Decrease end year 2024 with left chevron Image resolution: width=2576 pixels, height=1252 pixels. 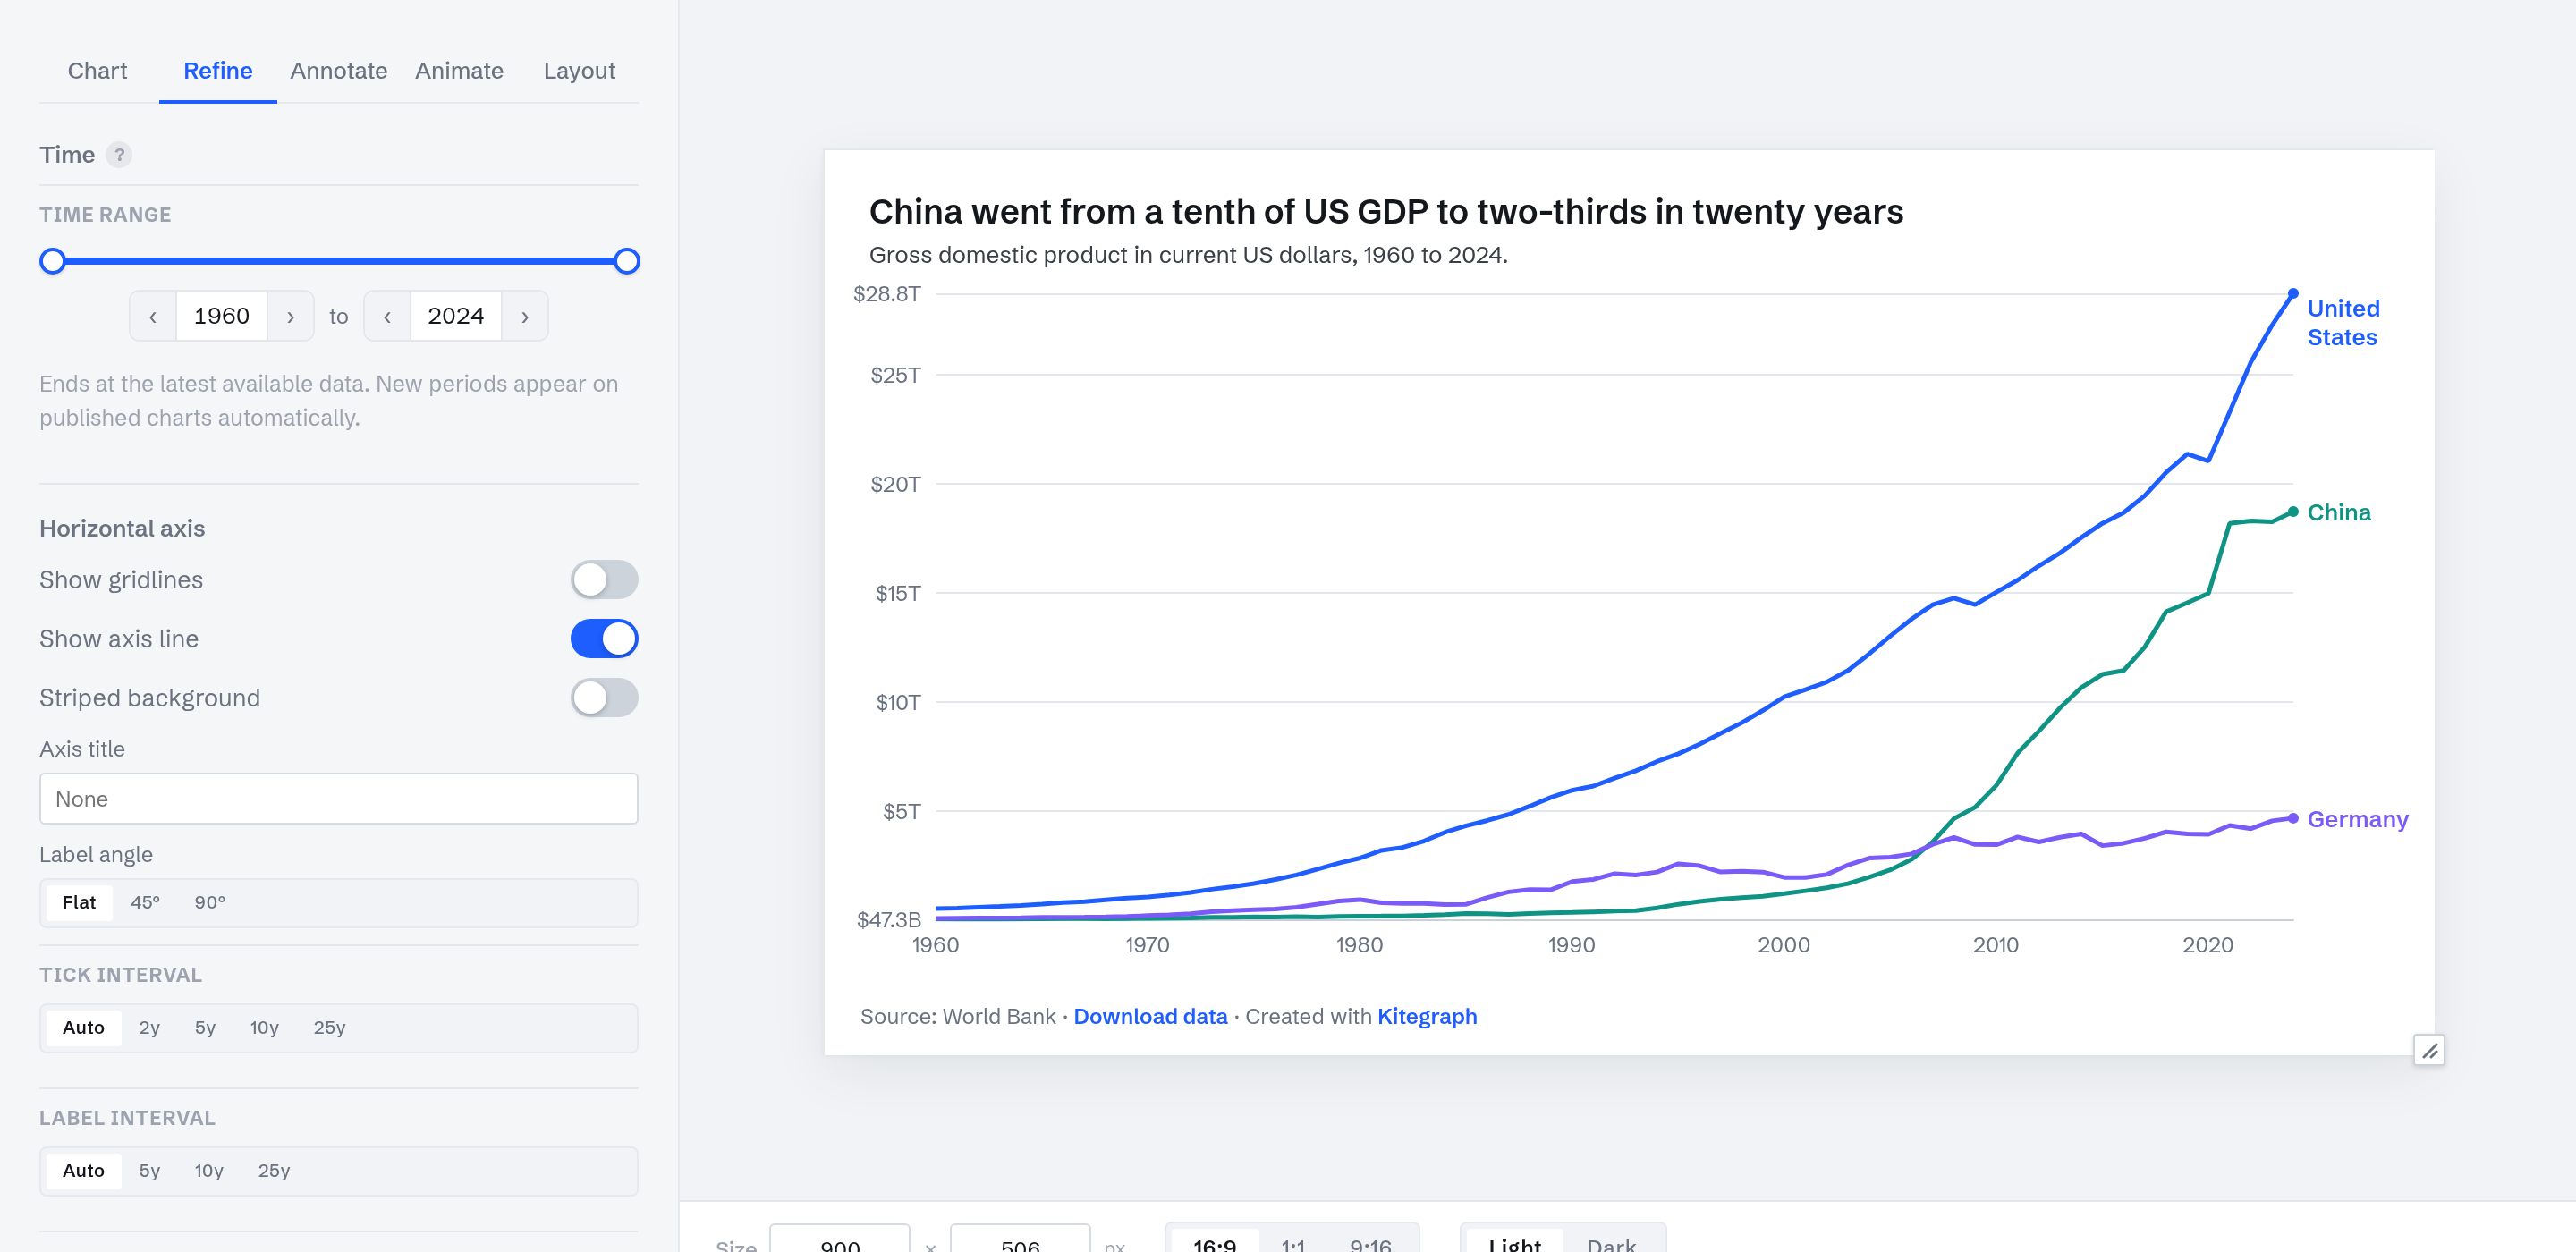click(387, 316)
